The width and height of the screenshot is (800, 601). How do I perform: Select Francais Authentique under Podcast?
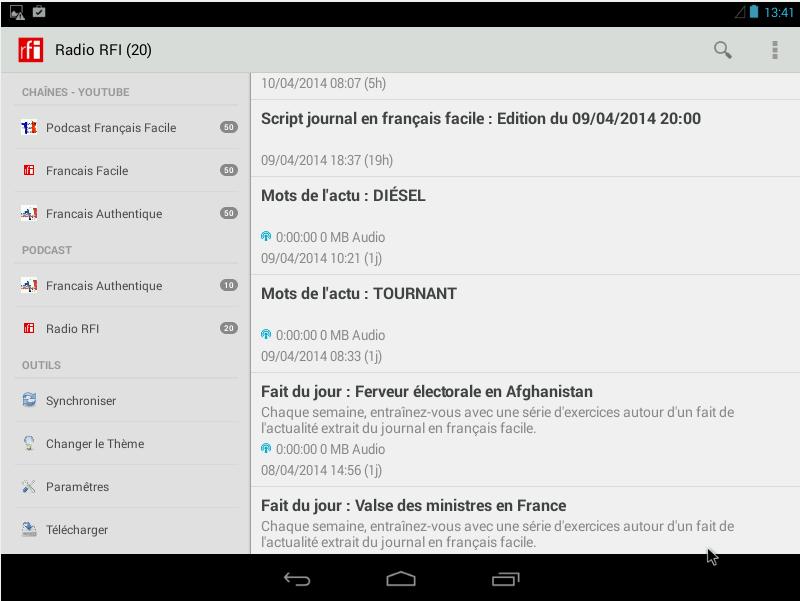pos(127,285)
